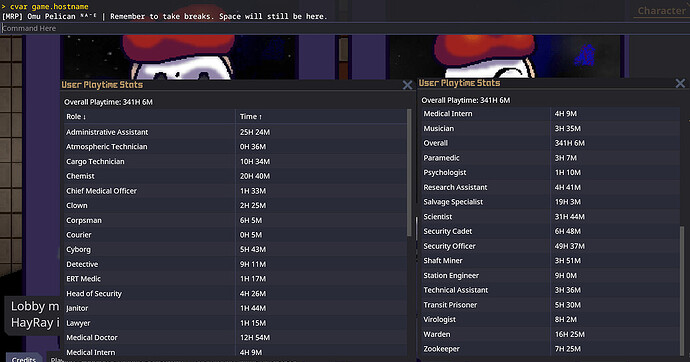
Task: Select the Warden playtime row
Action: (550, 334)
